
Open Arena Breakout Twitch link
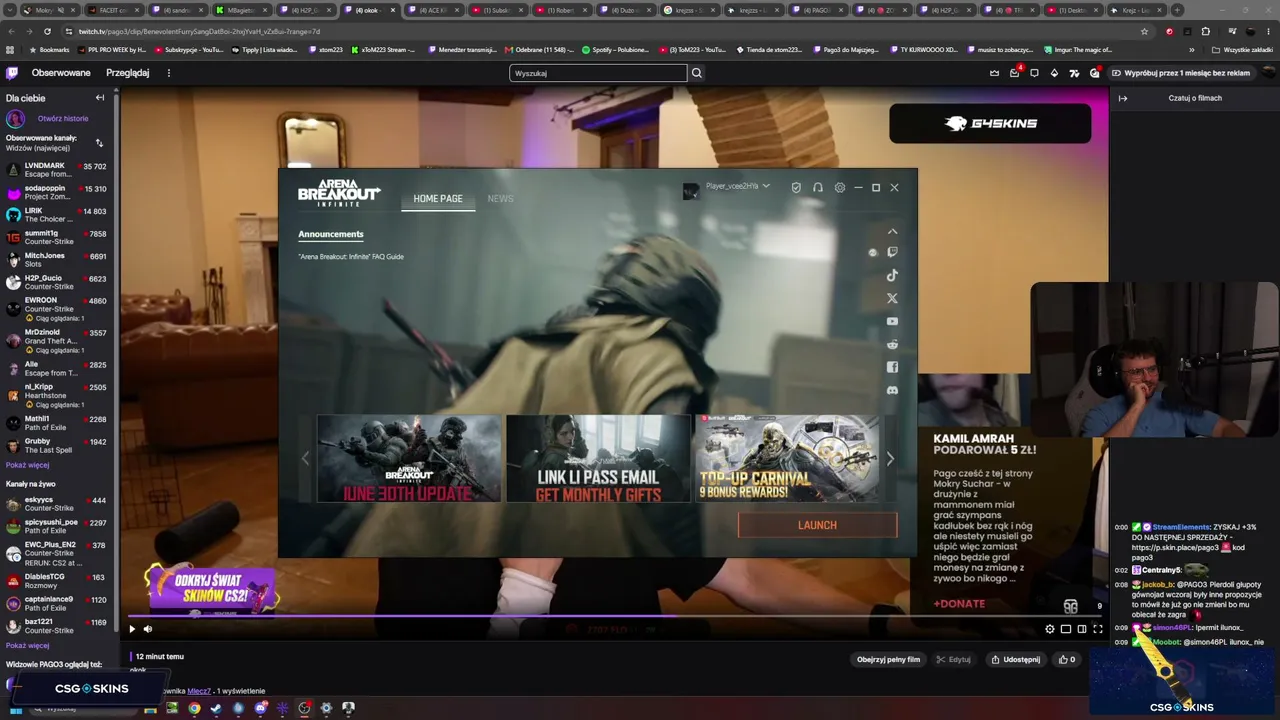point(892,252)
